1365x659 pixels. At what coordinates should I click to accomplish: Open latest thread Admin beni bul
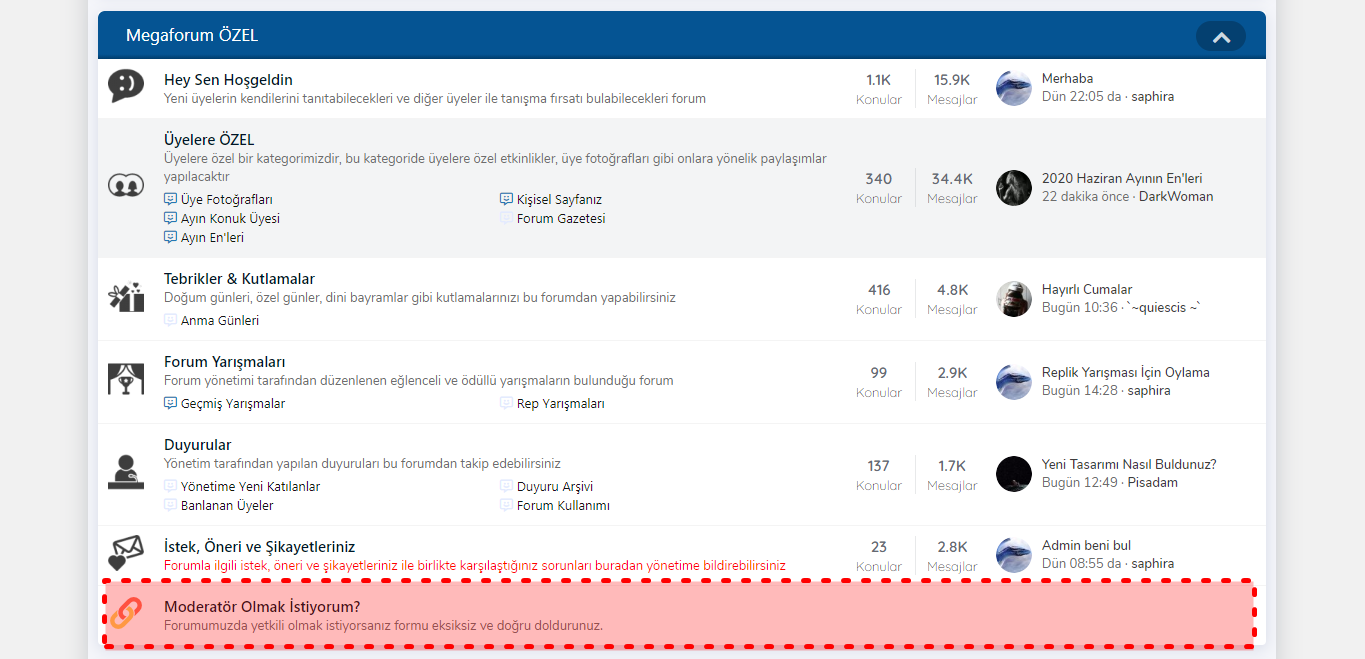pyautogui.click(x=1086, y=546)
